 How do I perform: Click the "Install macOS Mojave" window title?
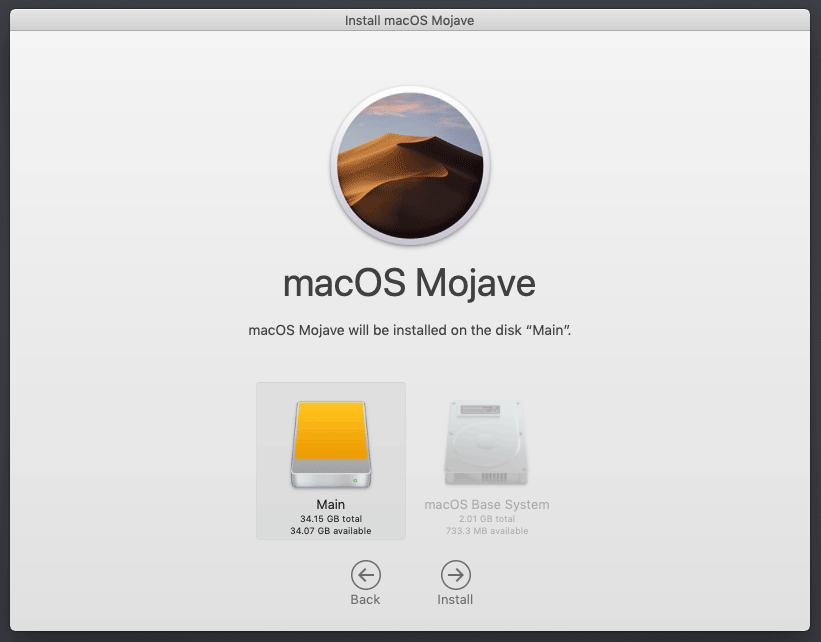click(x=409, y=20)
